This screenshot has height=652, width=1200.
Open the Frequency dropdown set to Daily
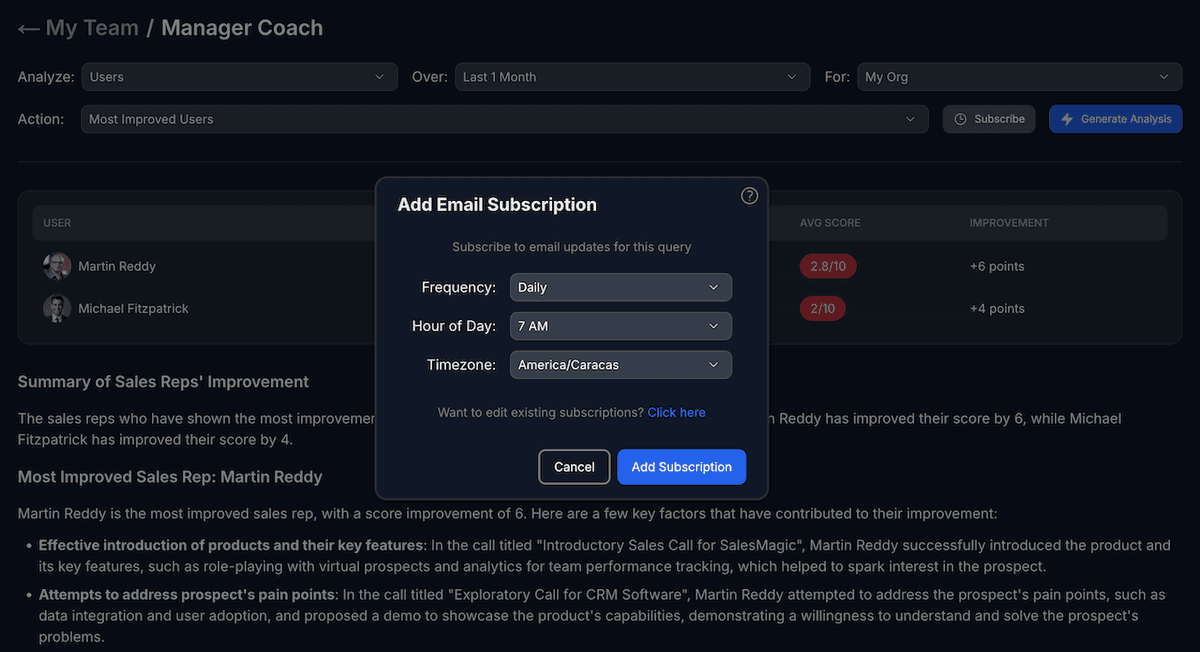(x=620, y=287)
